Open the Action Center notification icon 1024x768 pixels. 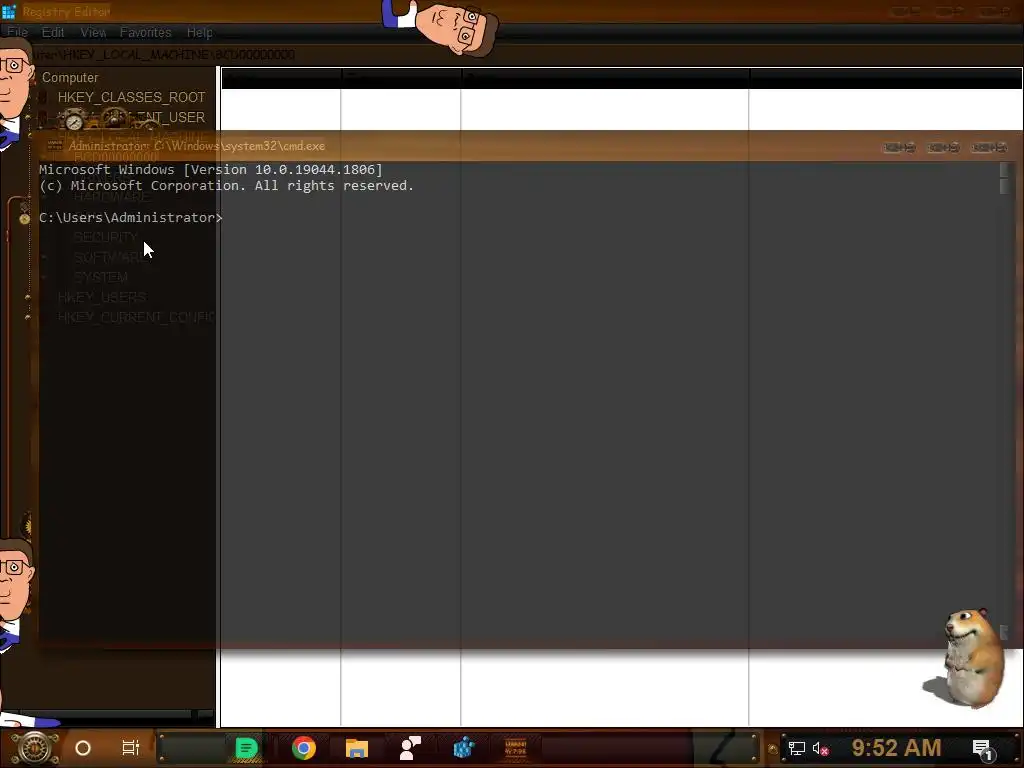tap(983, 749)
